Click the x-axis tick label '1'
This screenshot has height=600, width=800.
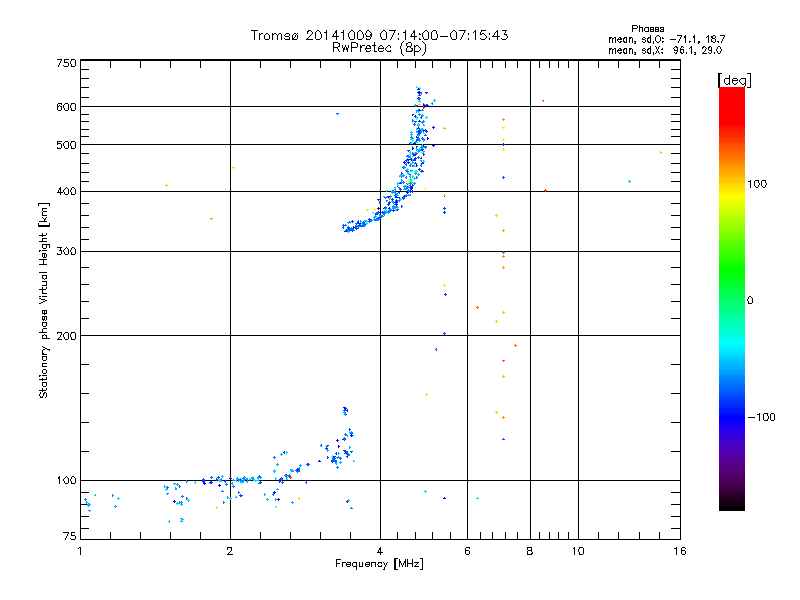pyautogui.click(x=80, y=551)
